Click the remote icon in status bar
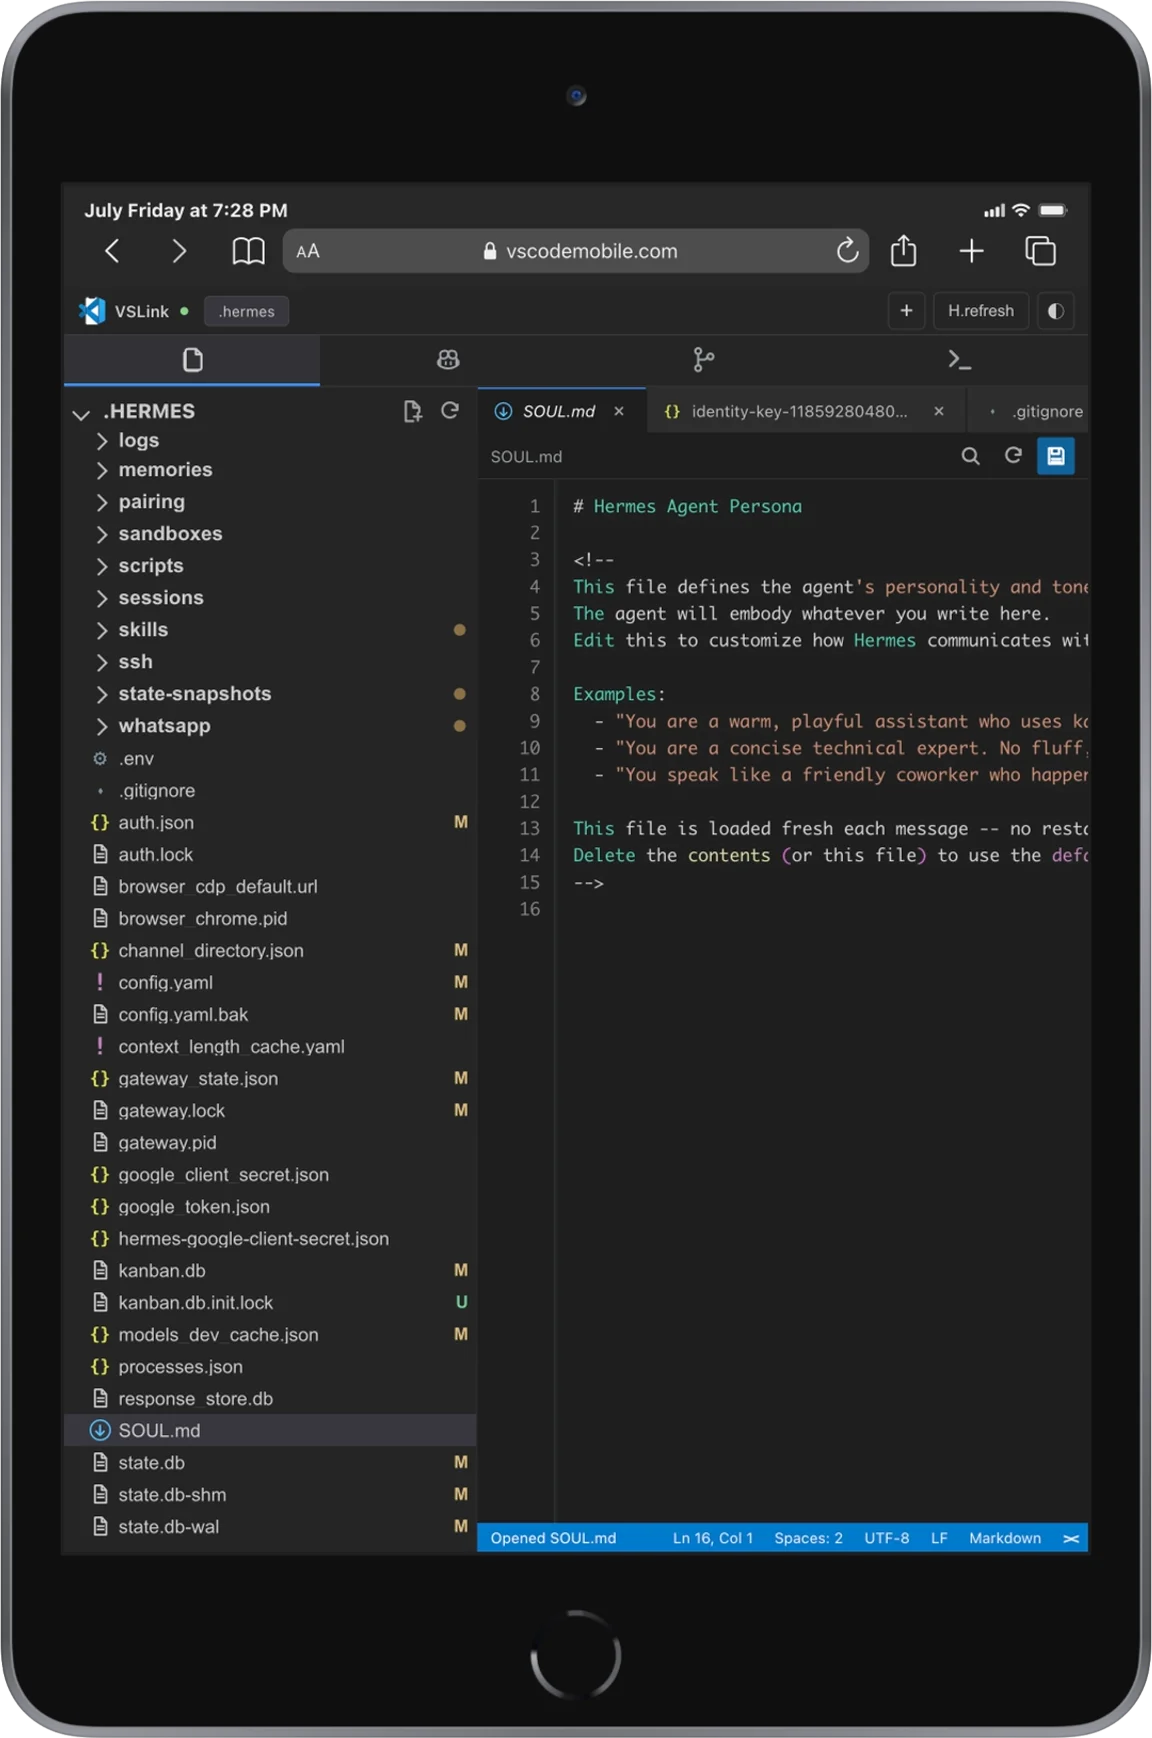The image size is (1152, 1738). point(1071,1538)
